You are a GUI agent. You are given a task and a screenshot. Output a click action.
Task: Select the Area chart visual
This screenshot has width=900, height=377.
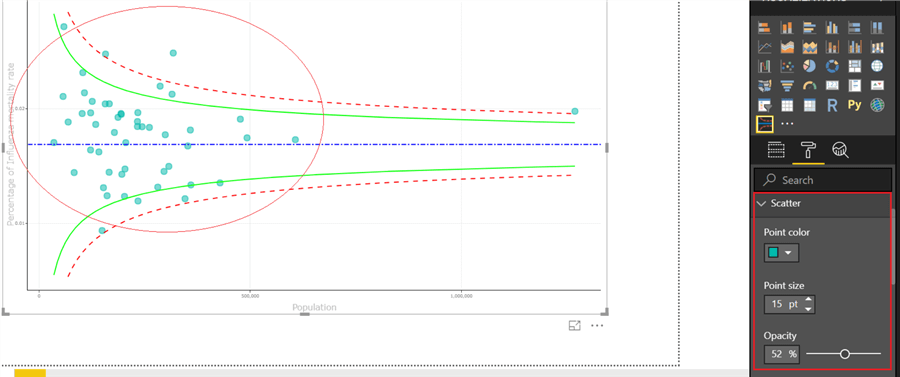pyautogui.click(x=787, y=47)
